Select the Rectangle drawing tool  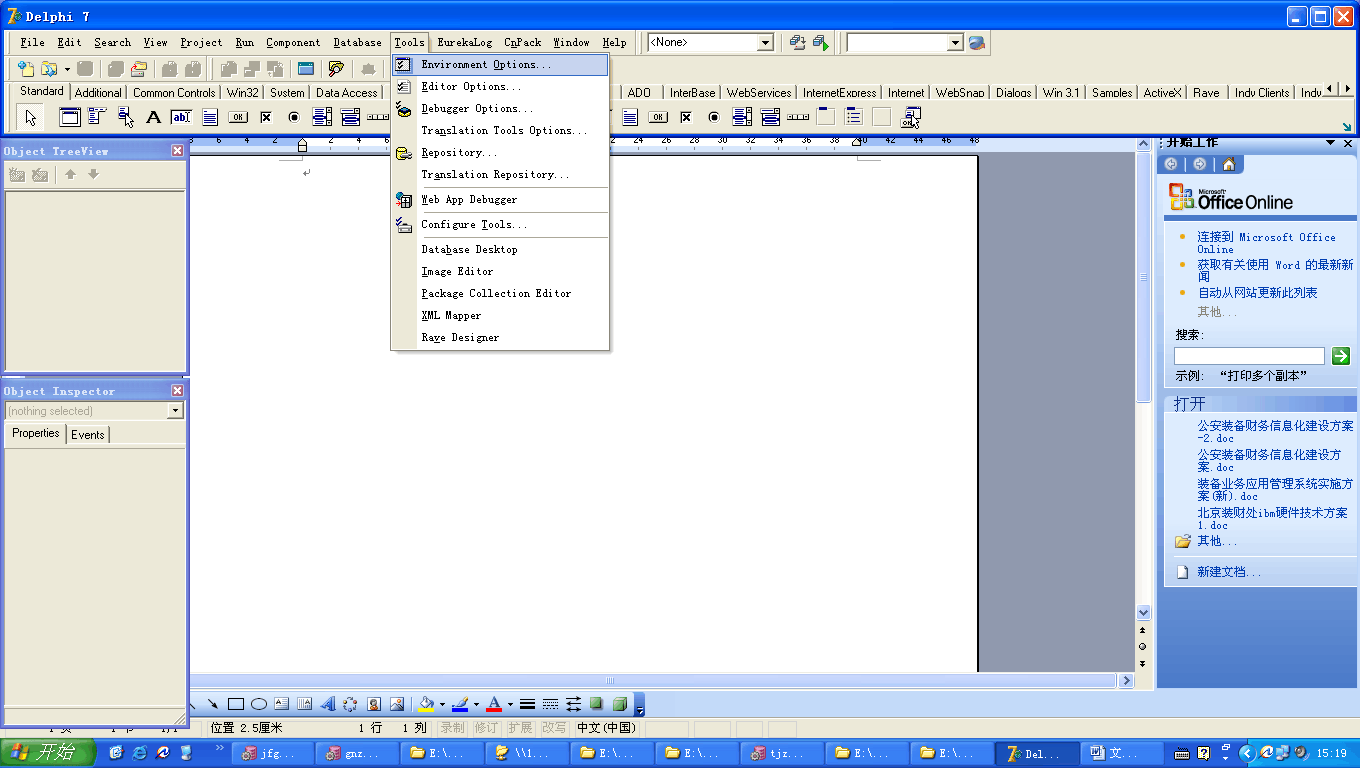click(x=236, y=704)
